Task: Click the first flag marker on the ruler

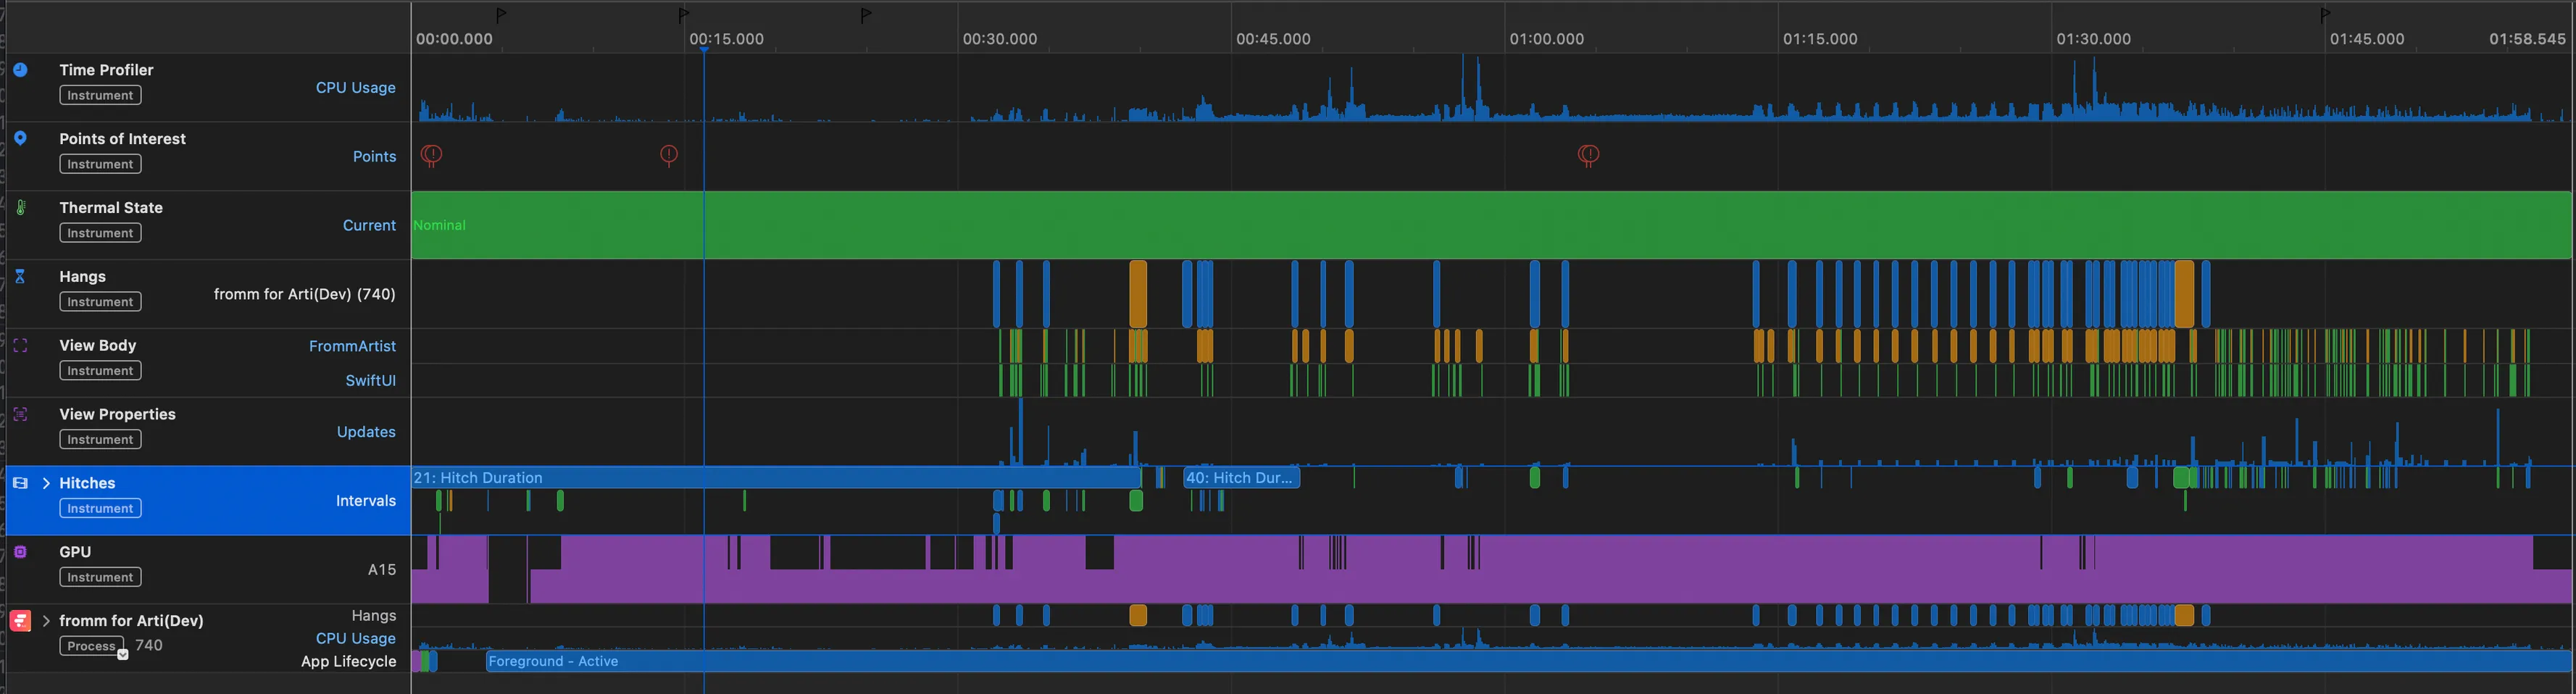Action: click(501, 15)
